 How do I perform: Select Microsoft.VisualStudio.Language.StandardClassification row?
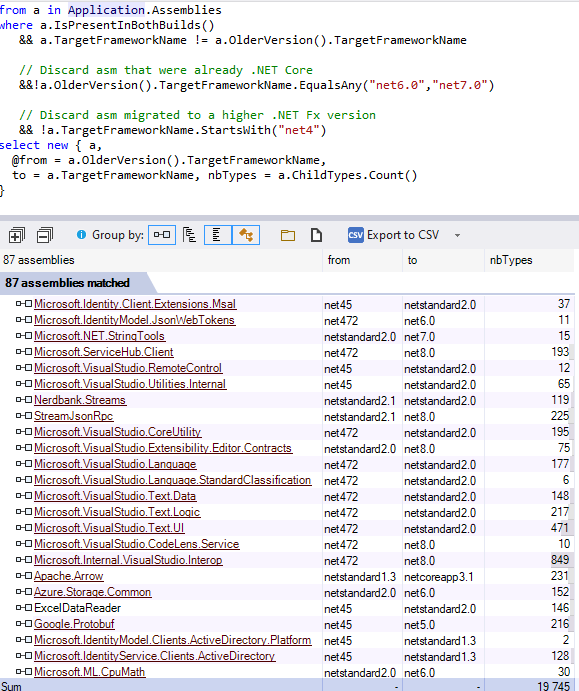[287, 480]
